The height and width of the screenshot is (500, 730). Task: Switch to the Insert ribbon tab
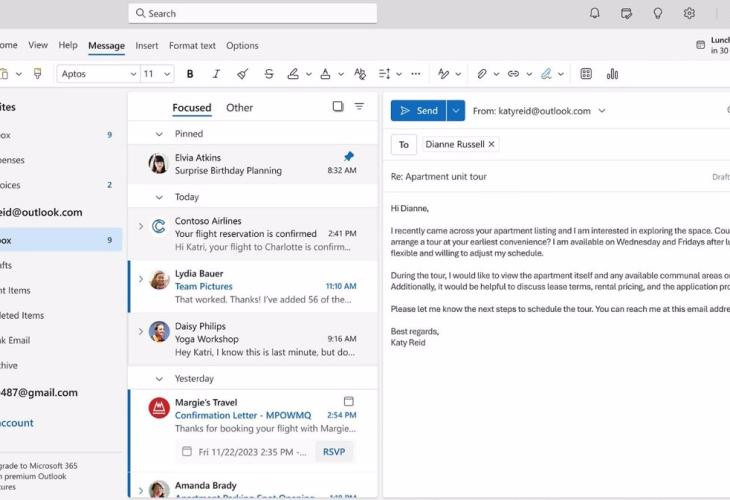(146, 45)
